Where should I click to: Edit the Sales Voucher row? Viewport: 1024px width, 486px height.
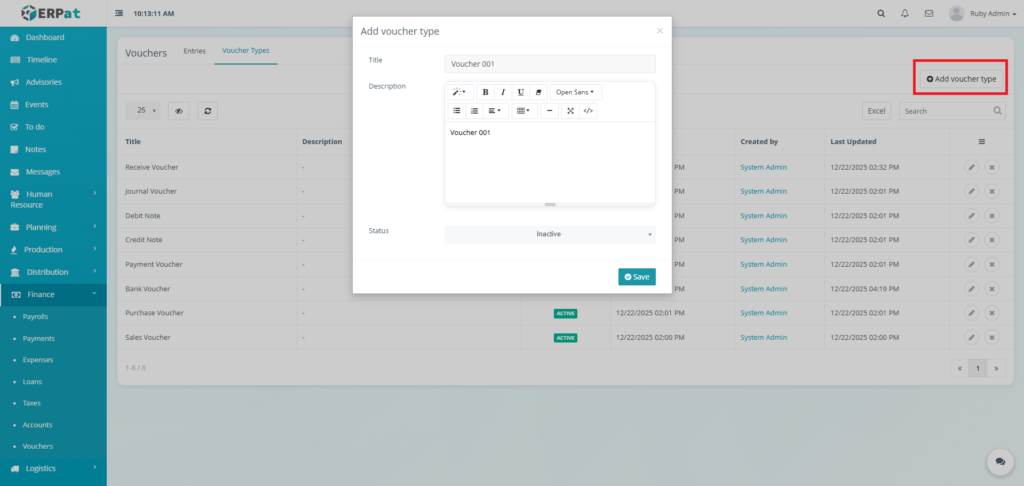(971, 337)
